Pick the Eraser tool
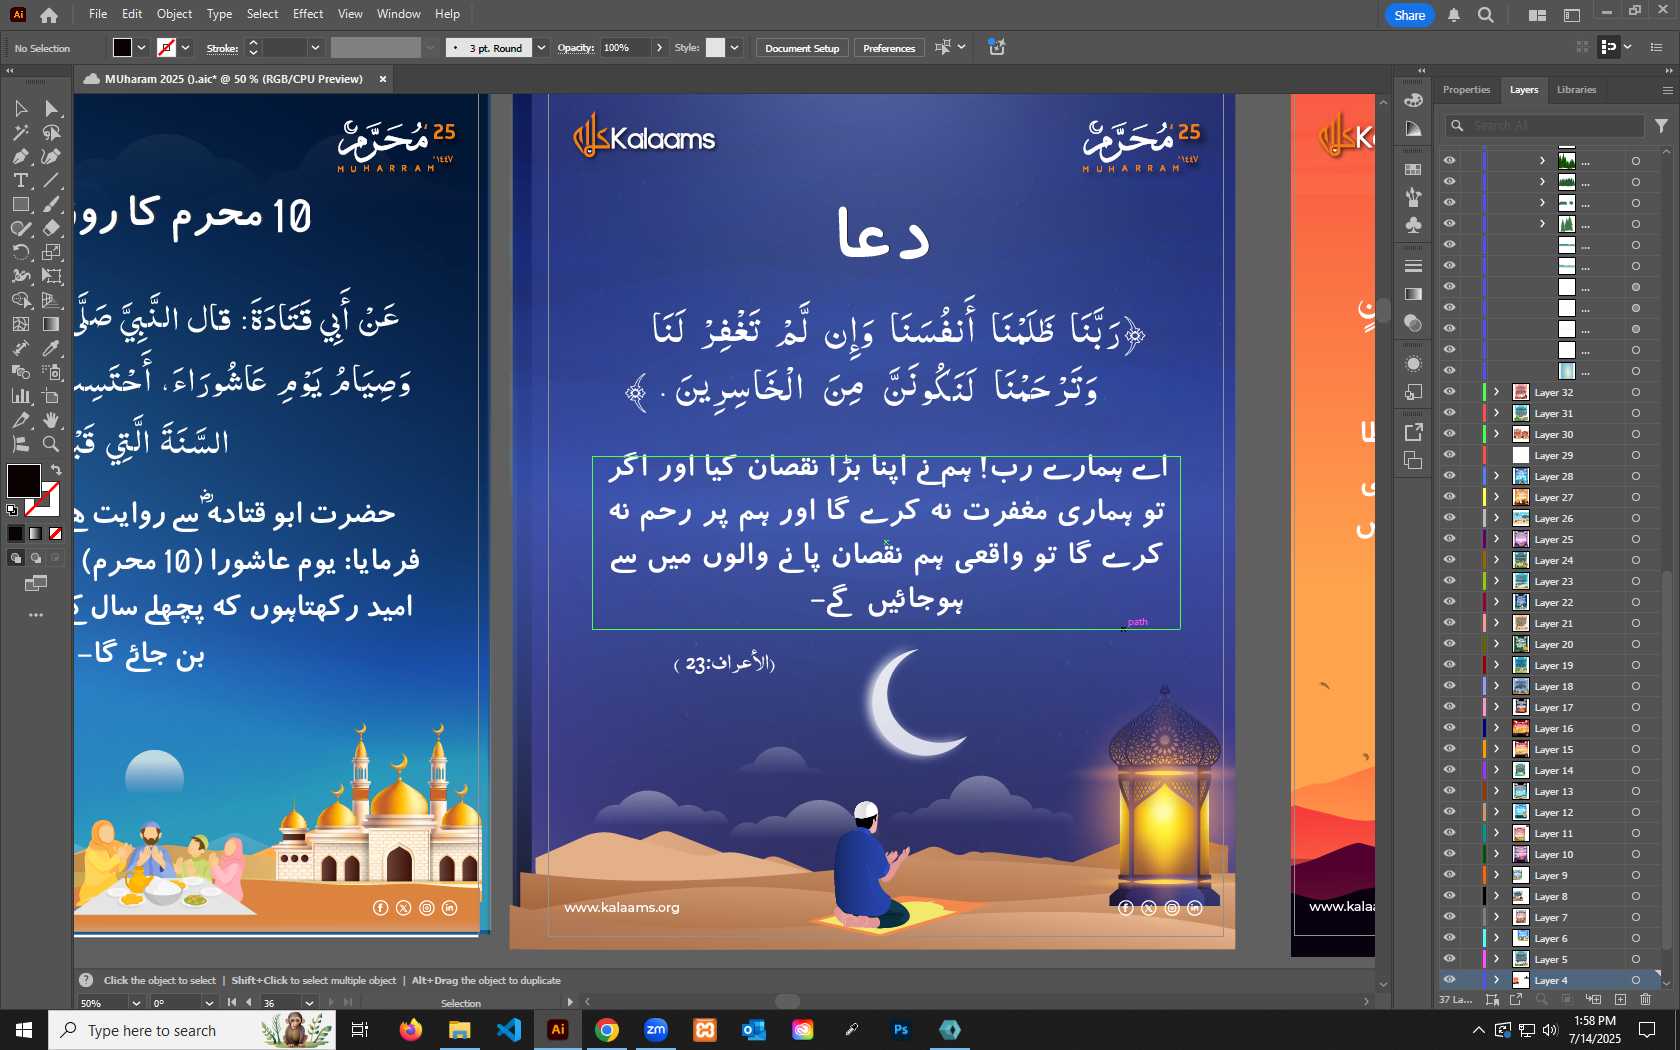Viewport: 1680px width, 1050px height. click(52, 228)
